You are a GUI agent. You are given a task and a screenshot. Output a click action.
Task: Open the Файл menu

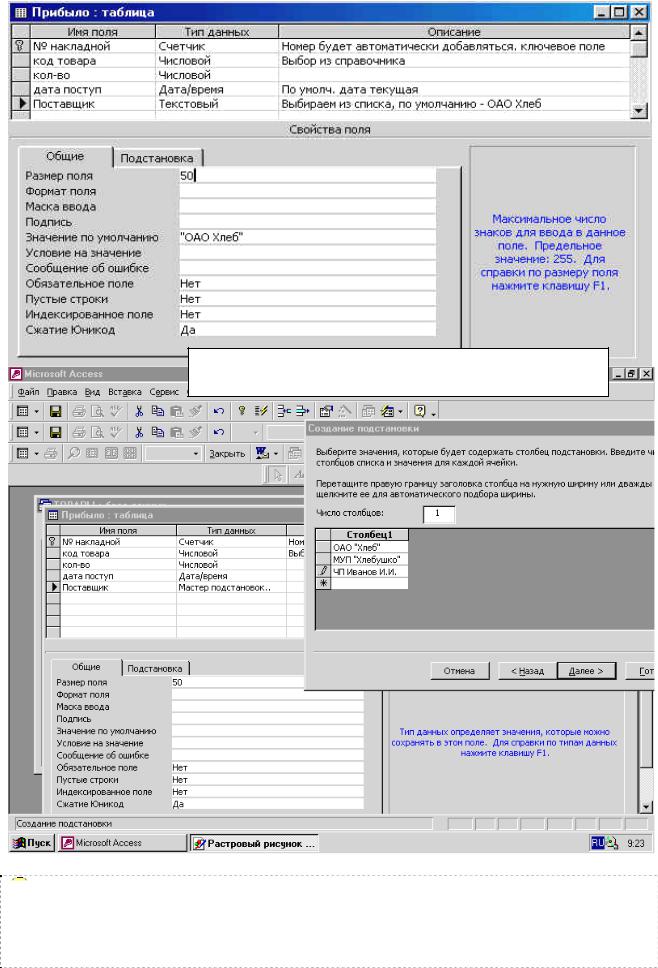coord(28,392)
